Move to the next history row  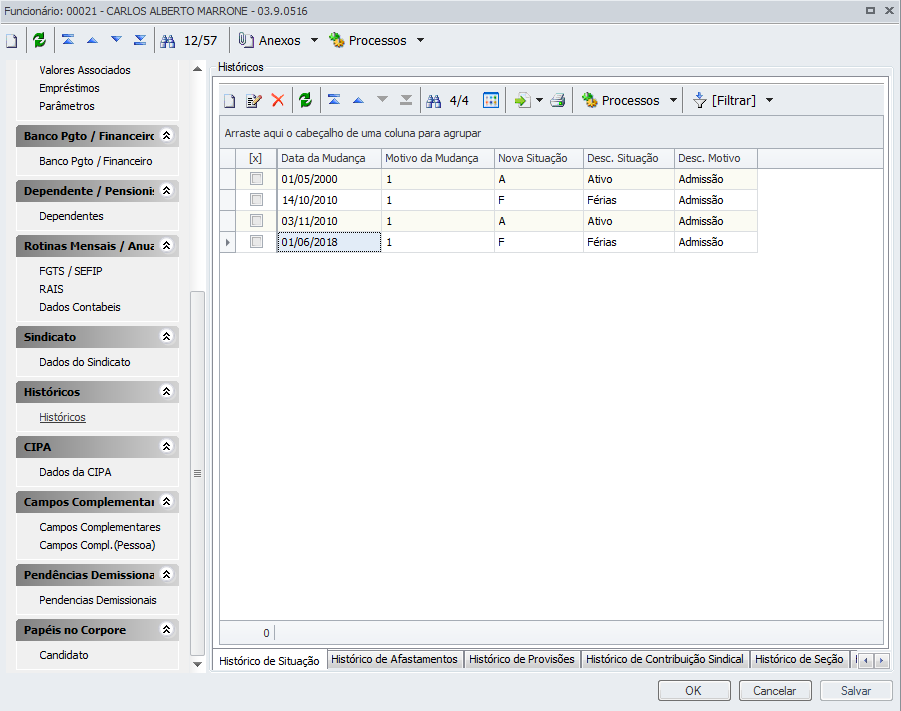(x=382, y=99)
